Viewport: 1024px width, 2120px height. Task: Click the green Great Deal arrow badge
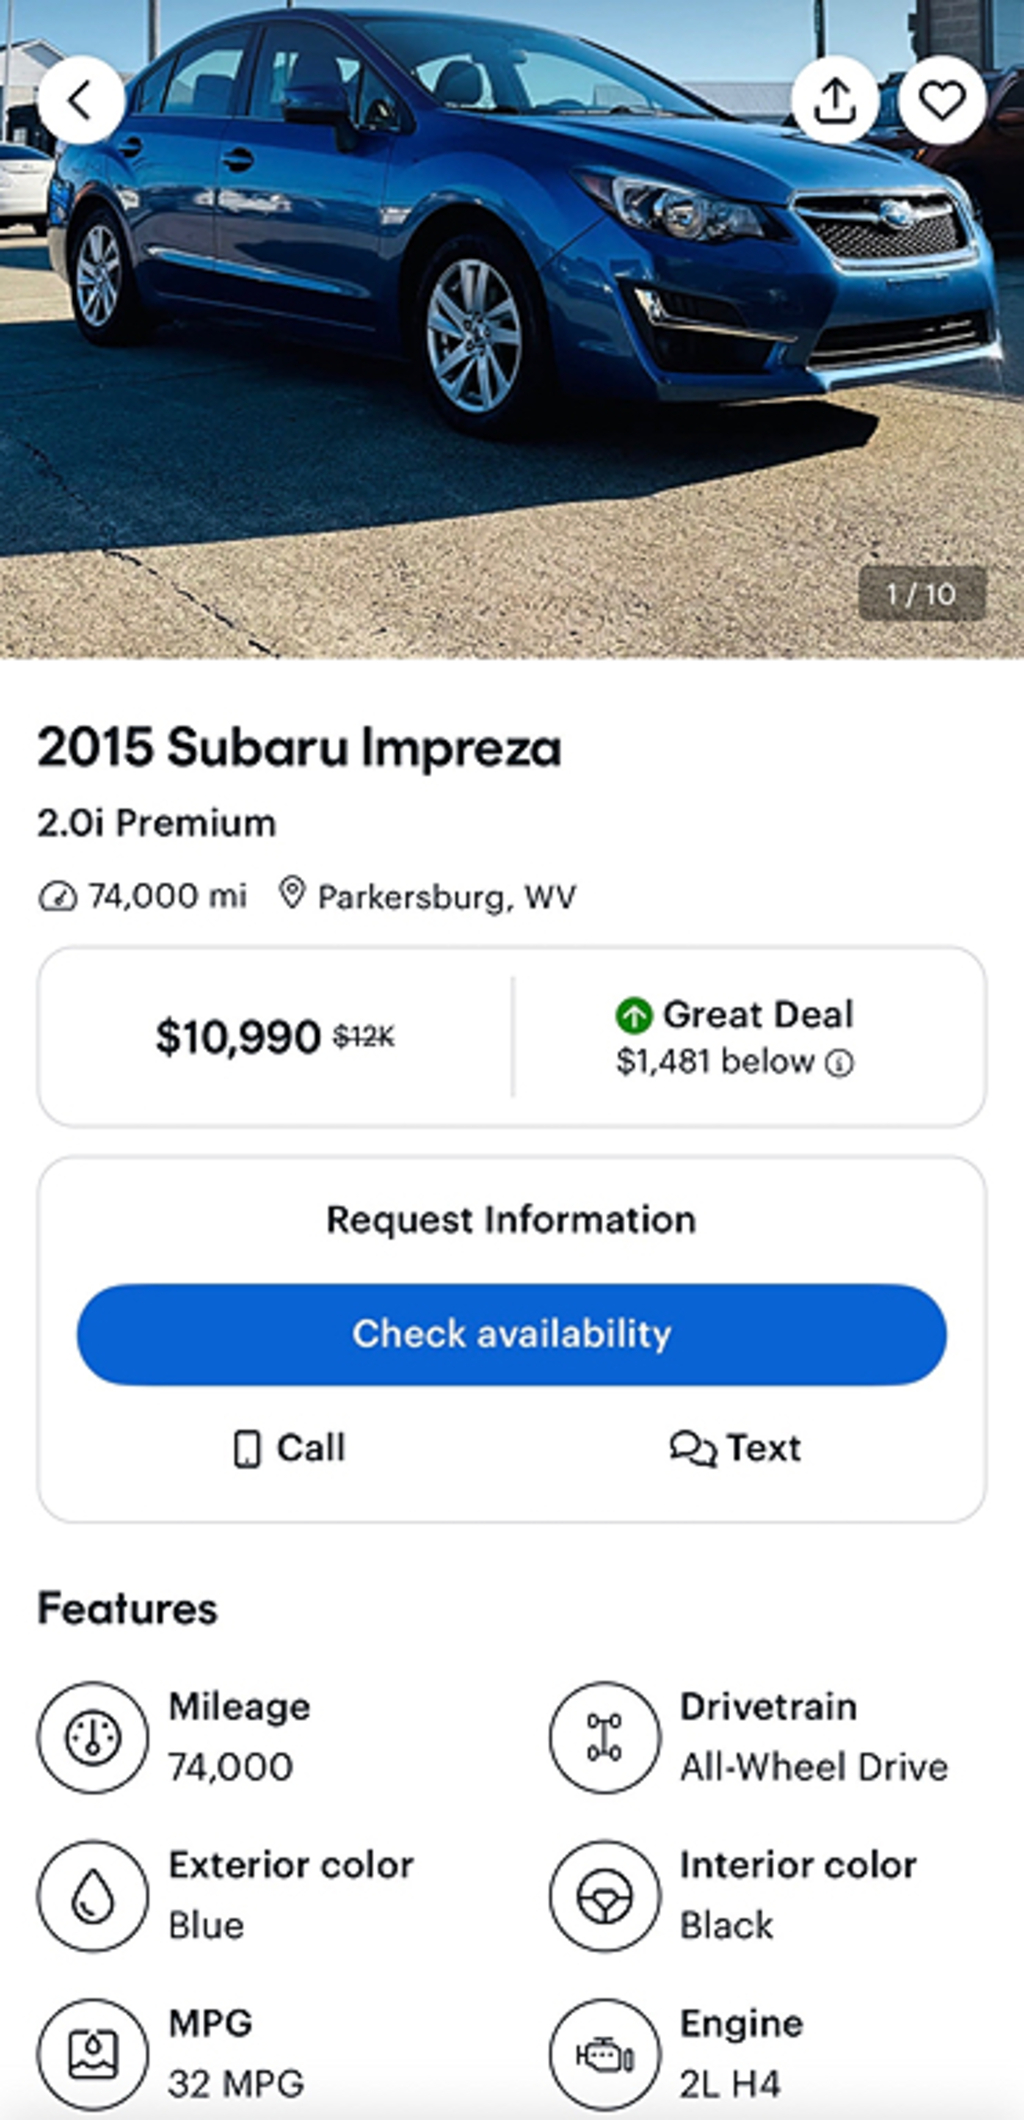pyautogui.click(x=633, y=1015)
